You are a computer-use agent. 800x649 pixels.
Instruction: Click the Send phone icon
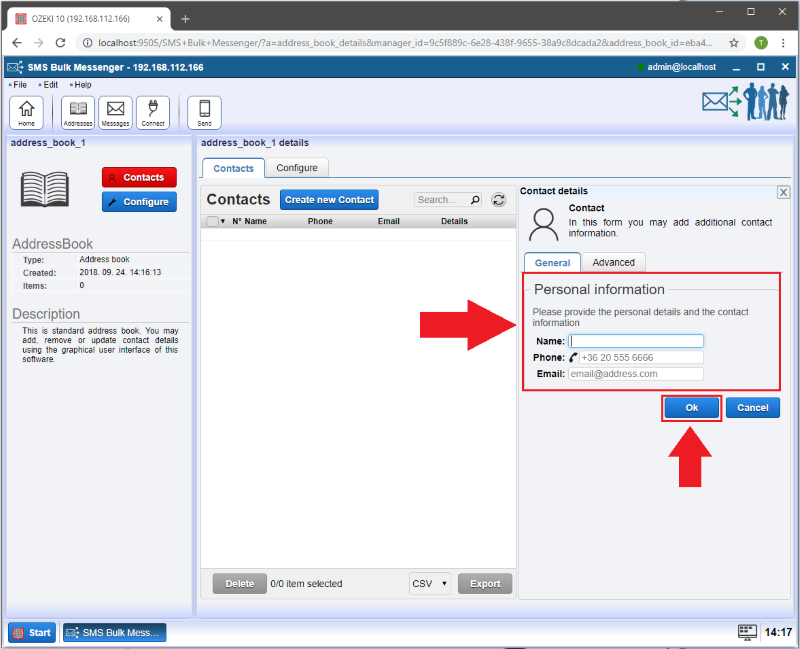click(x=204, y=112)
